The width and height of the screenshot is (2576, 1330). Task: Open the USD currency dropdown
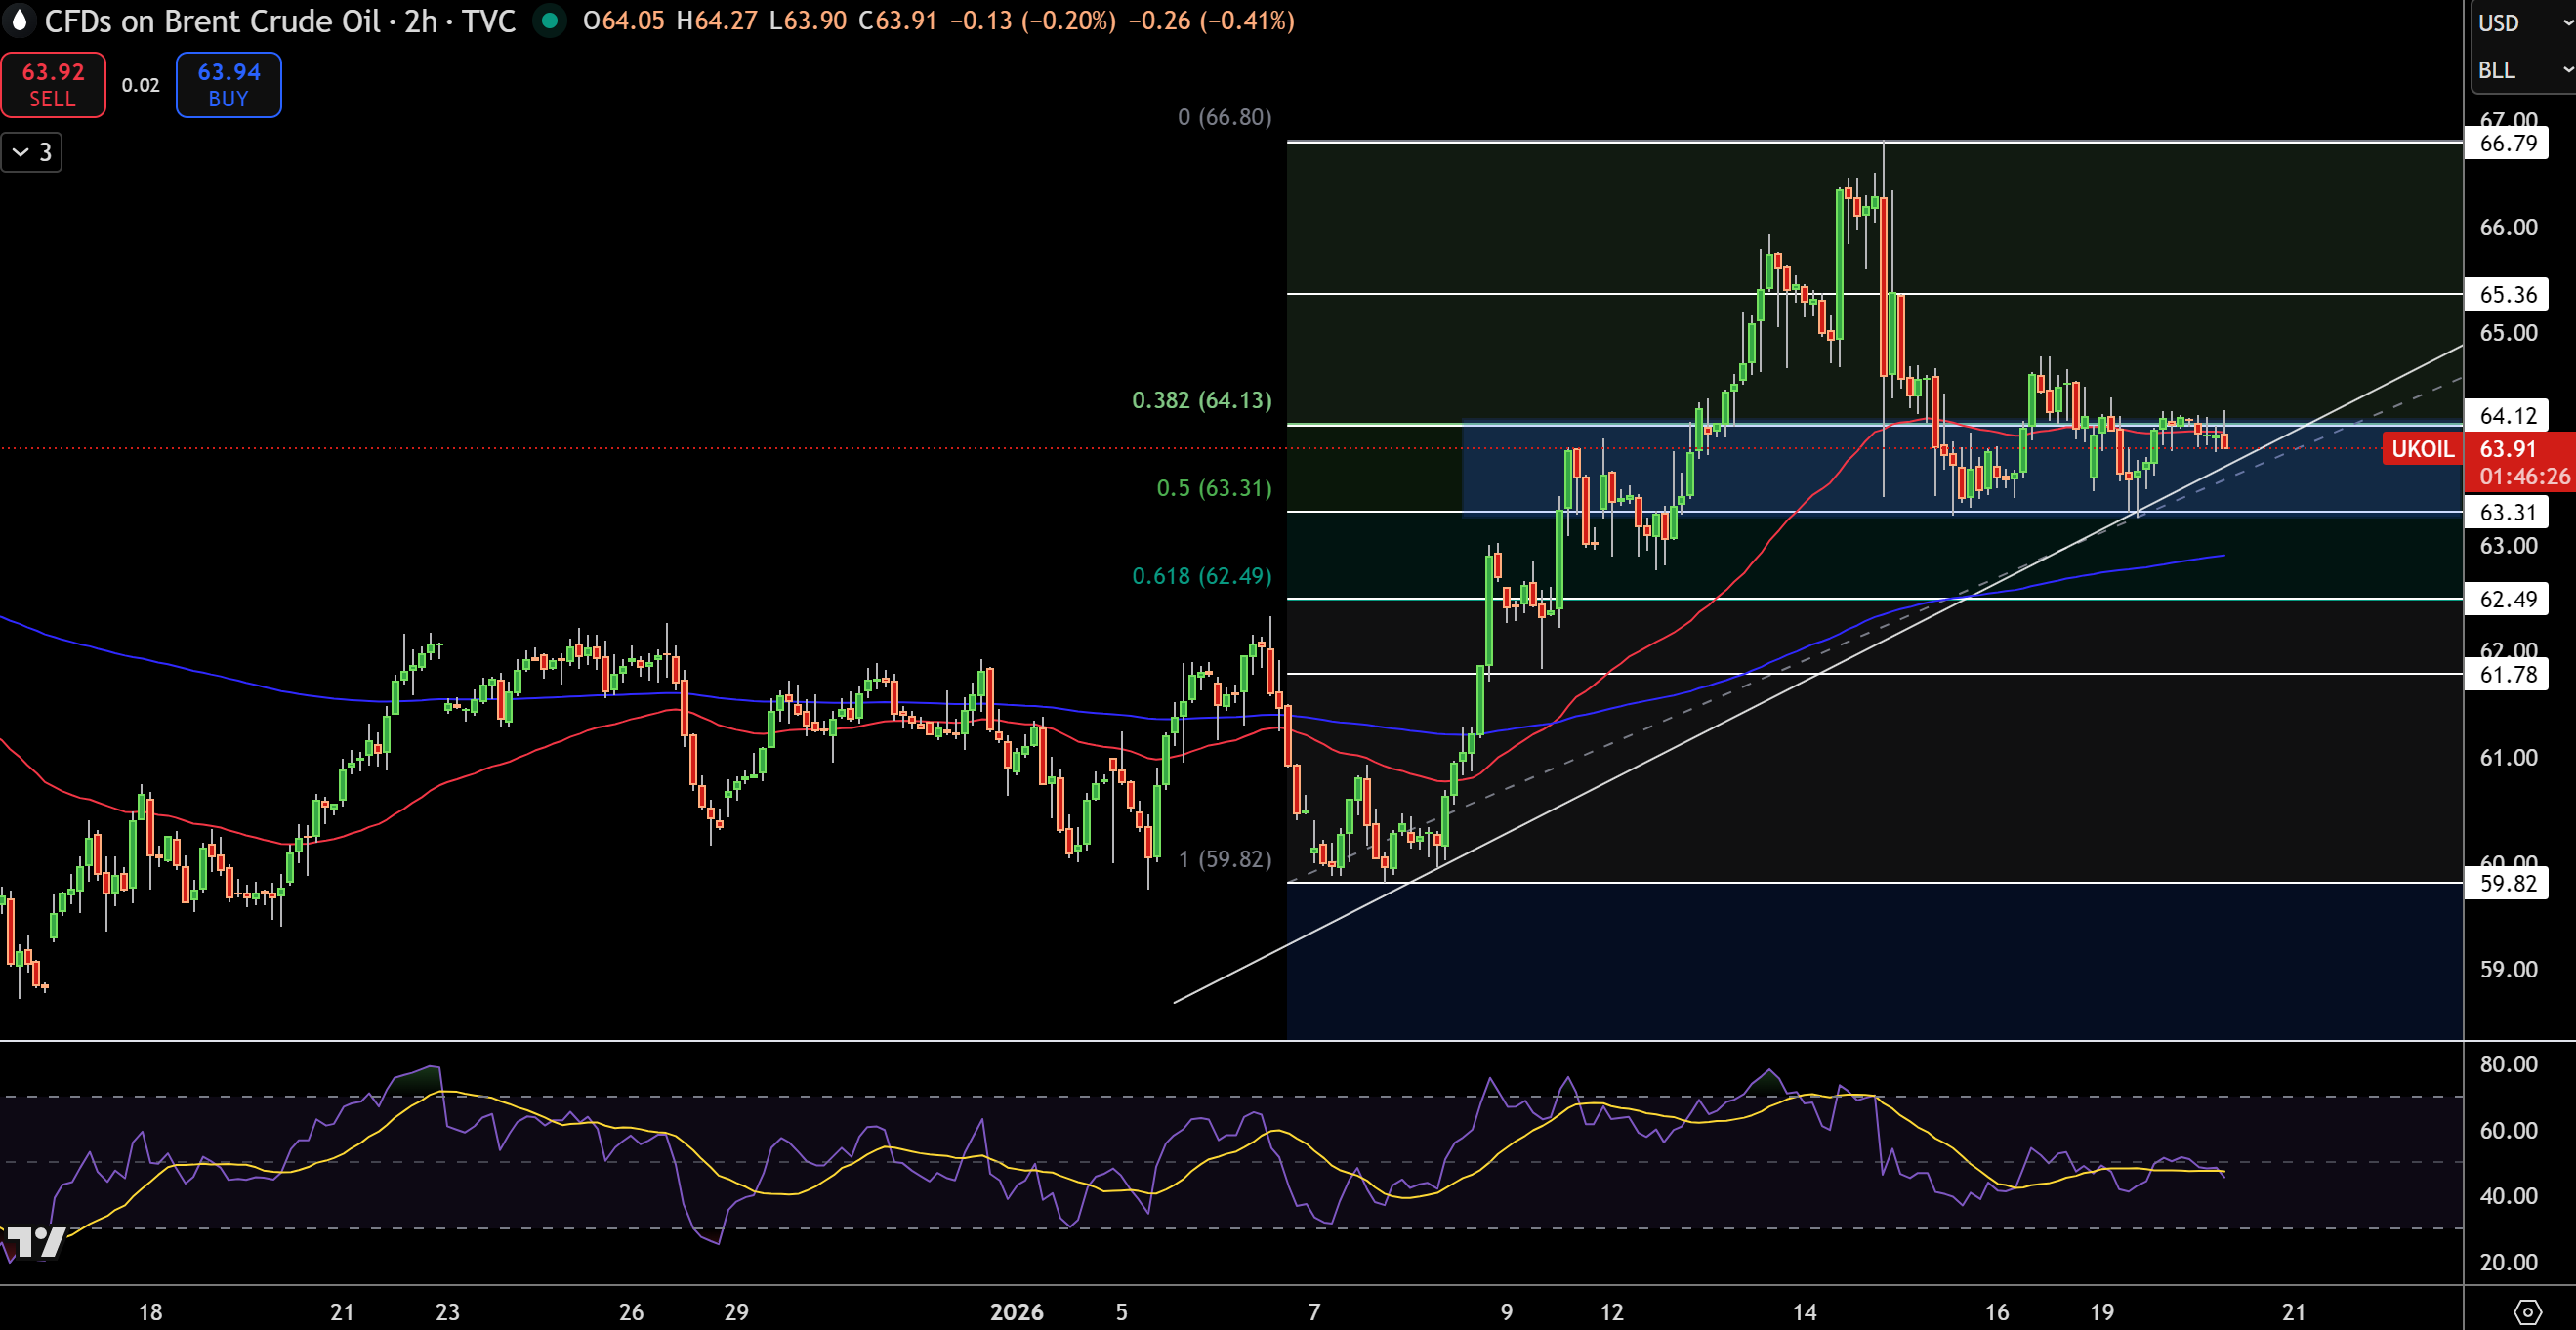2521,22
